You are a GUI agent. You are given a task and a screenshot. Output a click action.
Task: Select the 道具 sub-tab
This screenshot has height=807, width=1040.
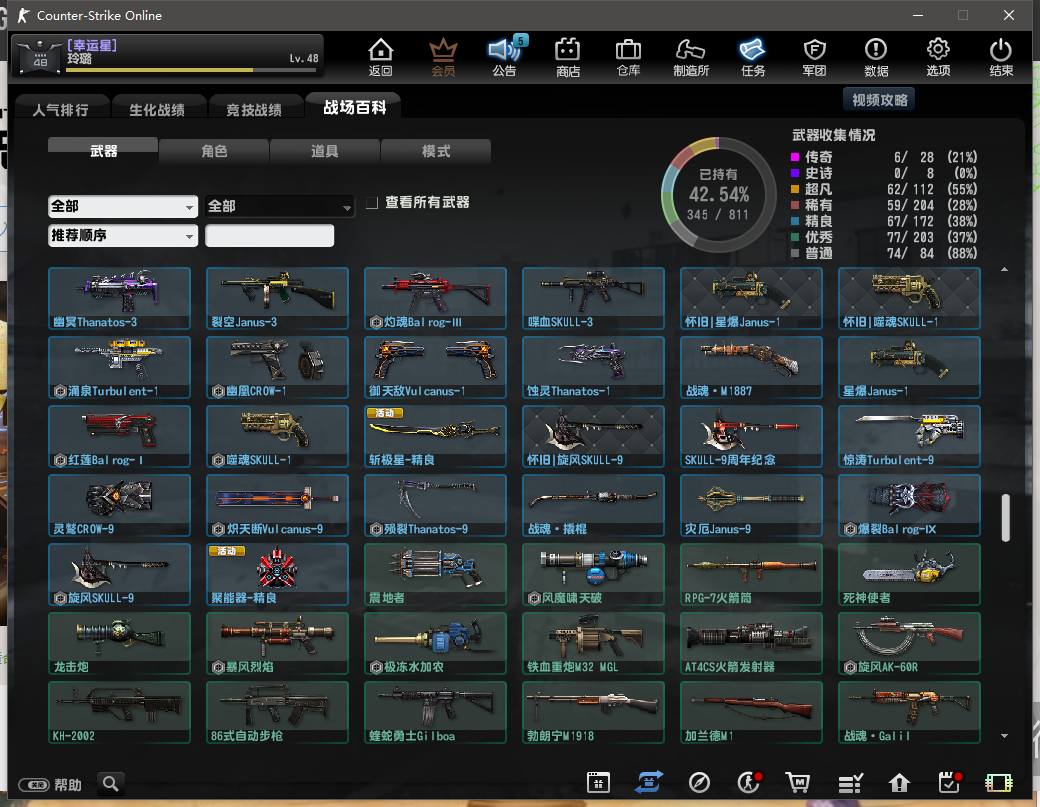point(324,151)
